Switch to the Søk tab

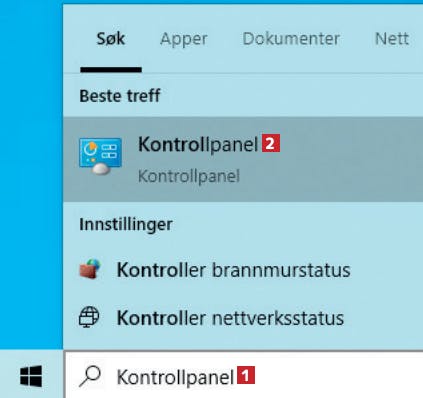click(111, 39)
